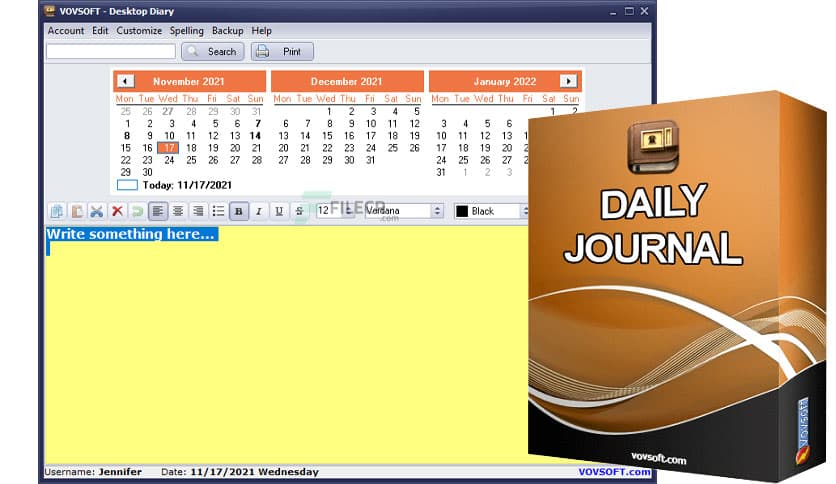
Task: Open the Backup menu
Action: point(227,30)
